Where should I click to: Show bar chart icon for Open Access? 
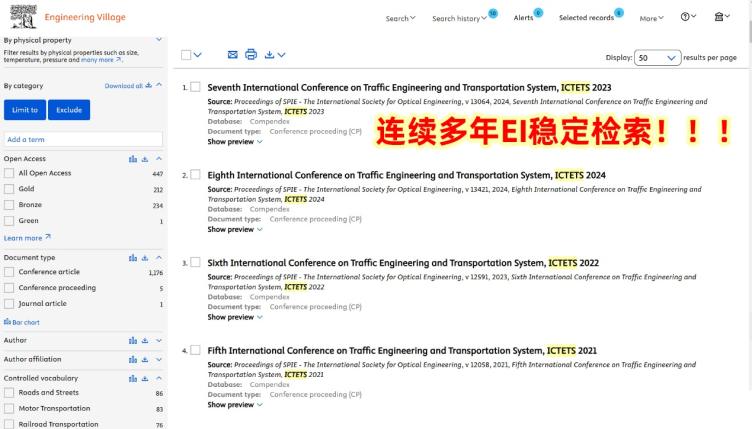coord(133,159)
